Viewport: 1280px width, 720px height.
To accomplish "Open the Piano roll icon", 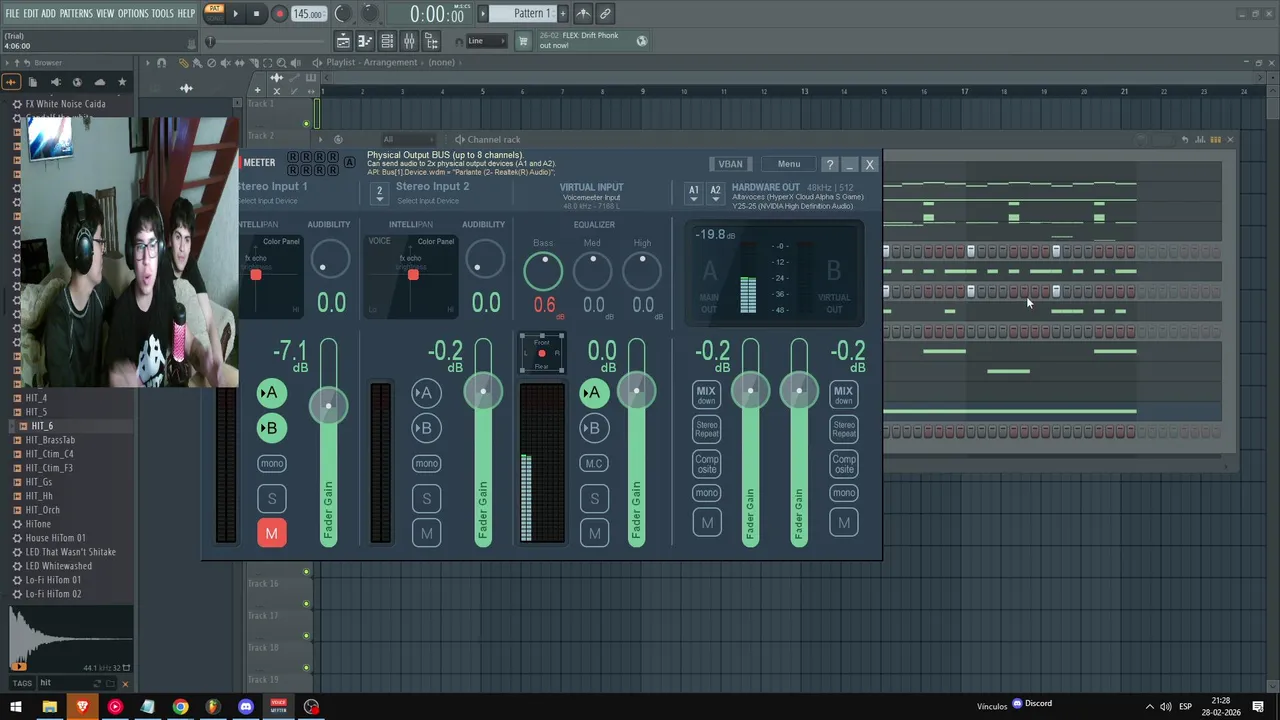I will [365, 41].
